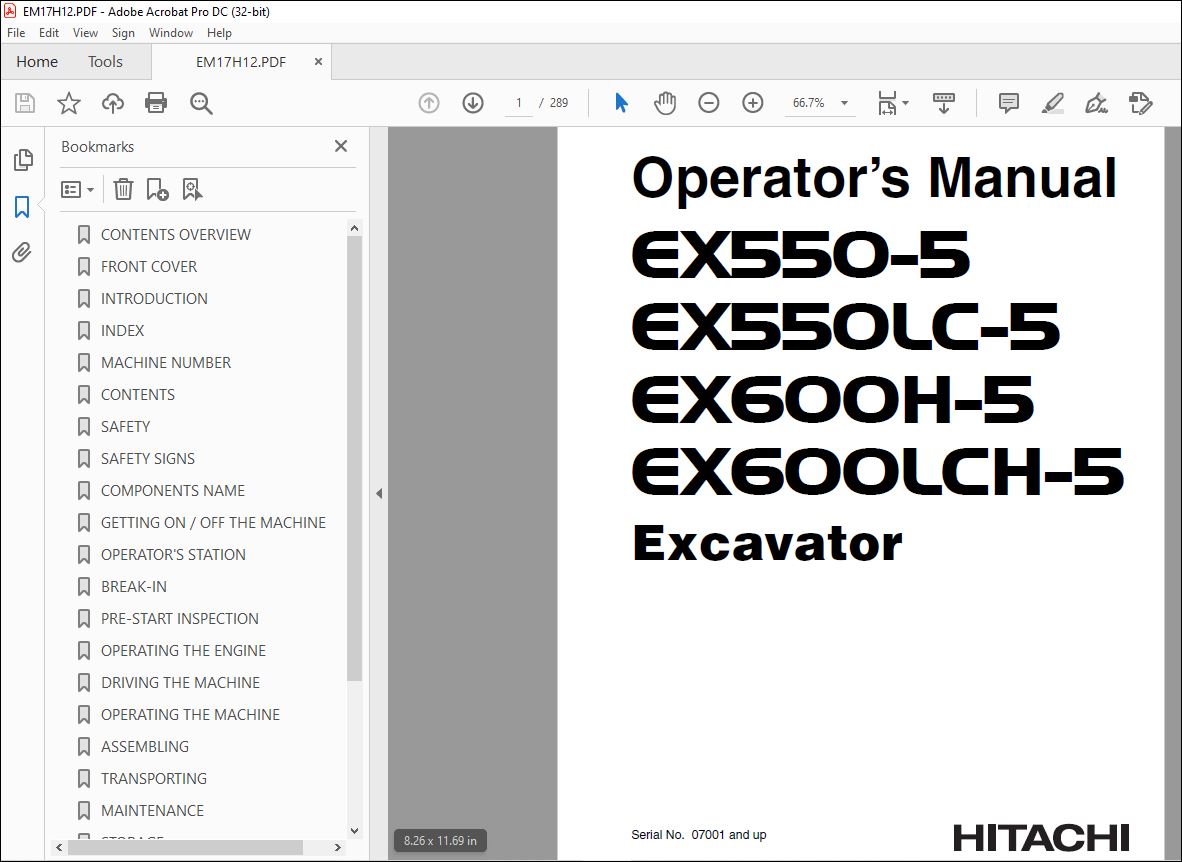The height and width of the screenshot is (862, 1182).
Task: Open the INDEX bookmark
Action: tap(122, 330)
